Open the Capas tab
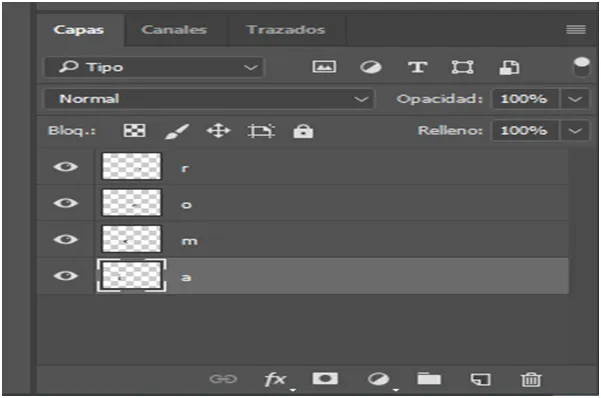The image size is (601, 398). 79,30
